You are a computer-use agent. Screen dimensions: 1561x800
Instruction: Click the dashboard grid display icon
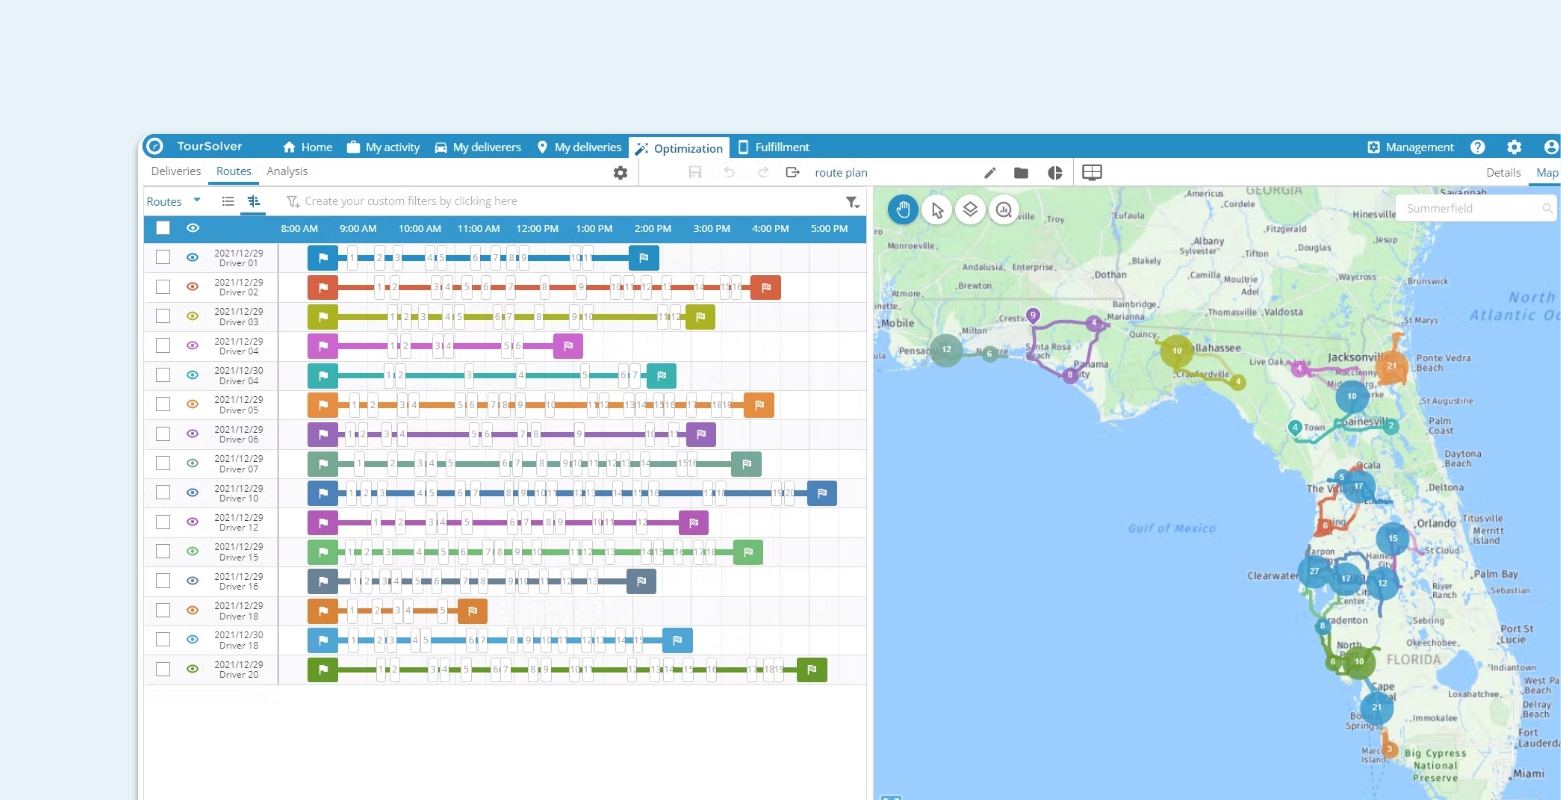point(1091,172)
